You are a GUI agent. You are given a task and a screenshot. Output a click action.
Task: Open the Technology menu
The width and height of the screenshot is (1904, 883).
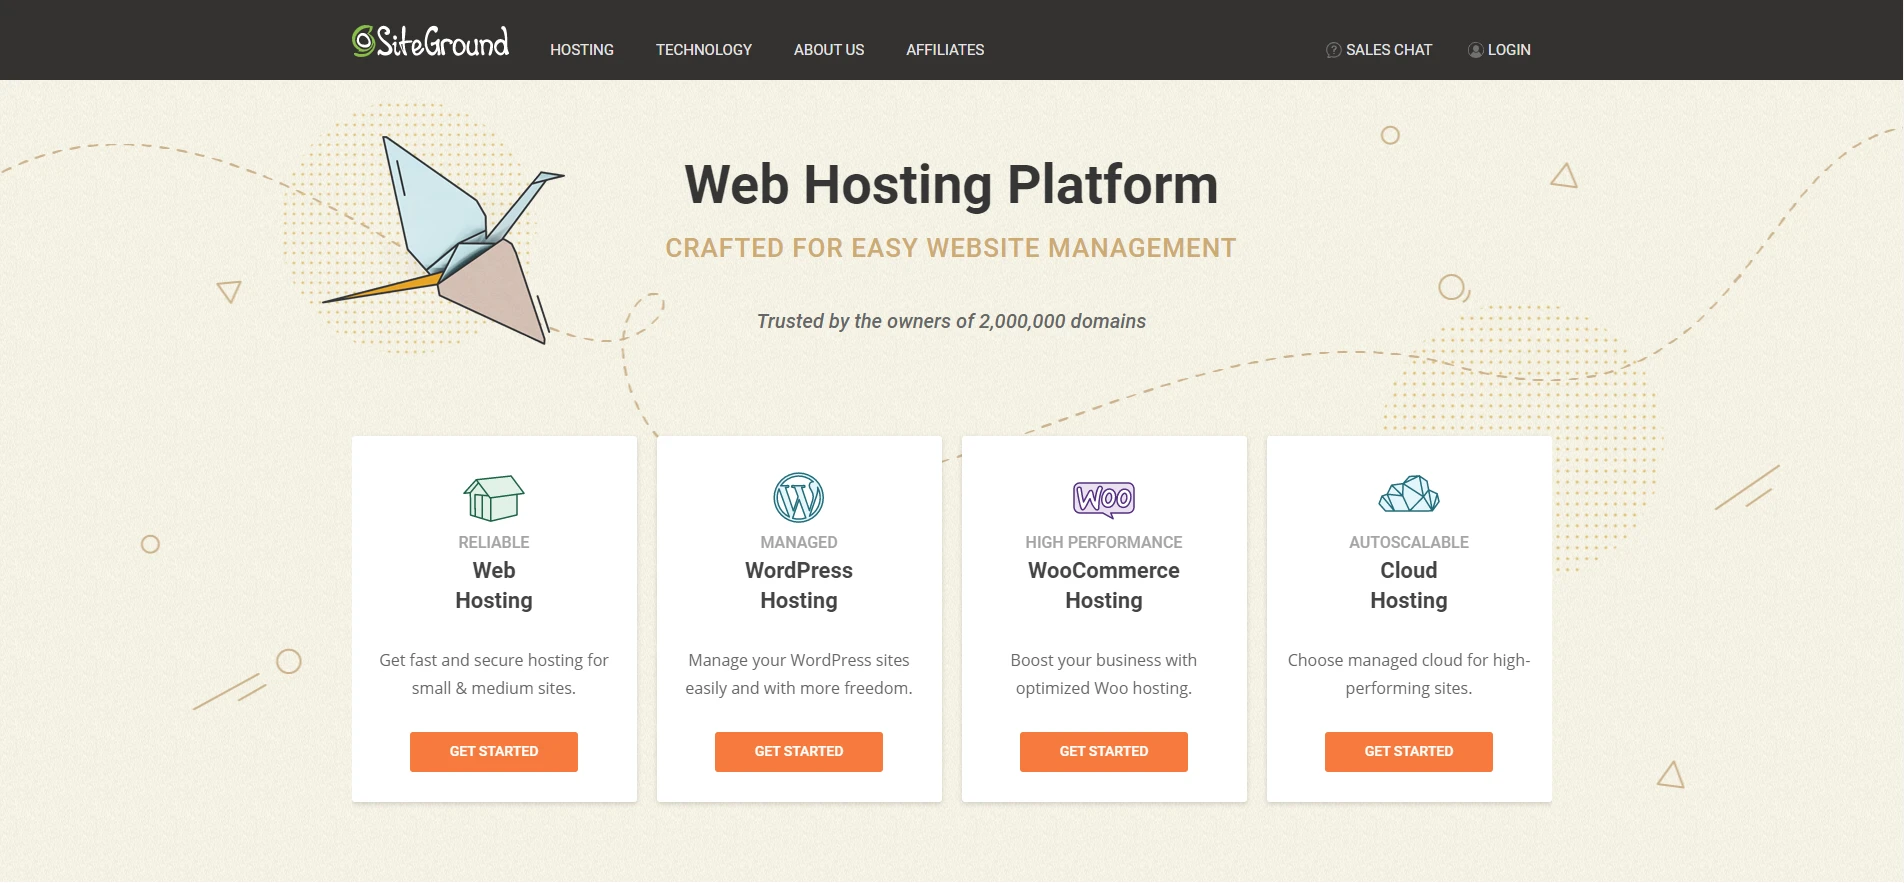(x=703, y=50)
